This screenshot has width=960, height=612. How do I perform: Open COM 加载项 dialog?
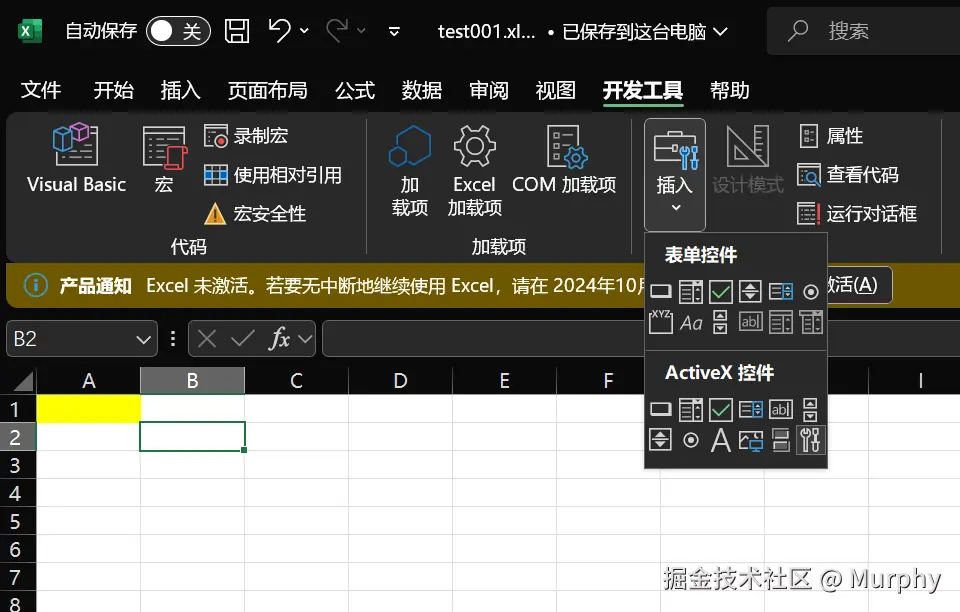[x=564, y=159]
